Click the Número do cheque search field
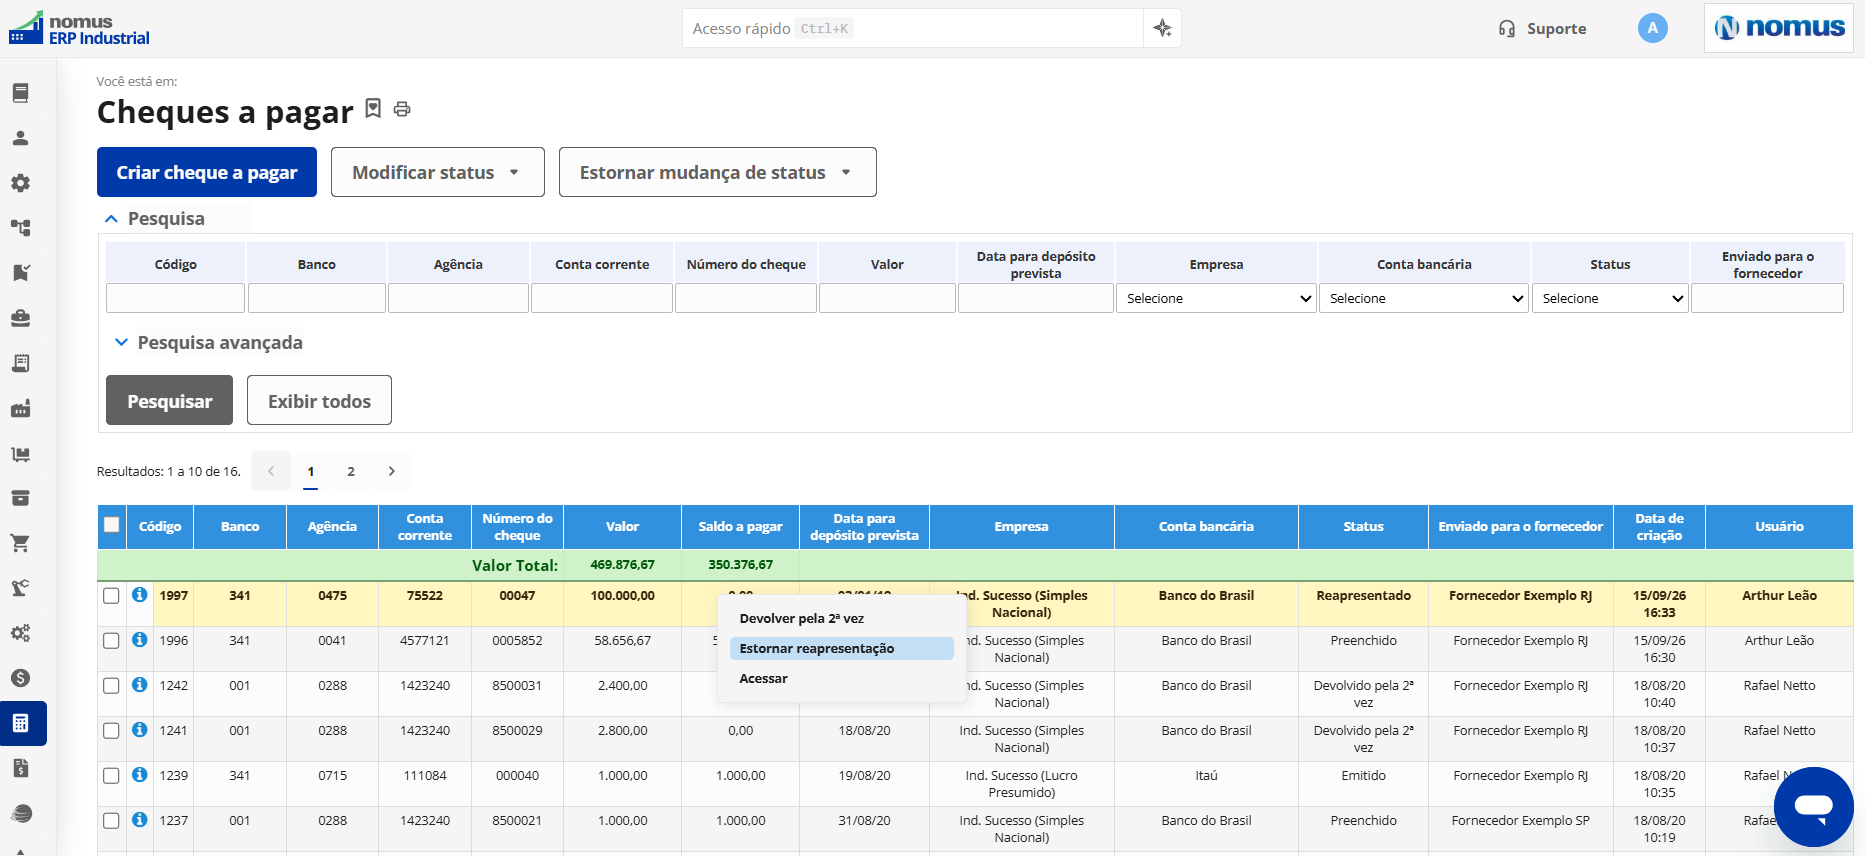This screenshot has width=1865, height=856. point(746,298)
